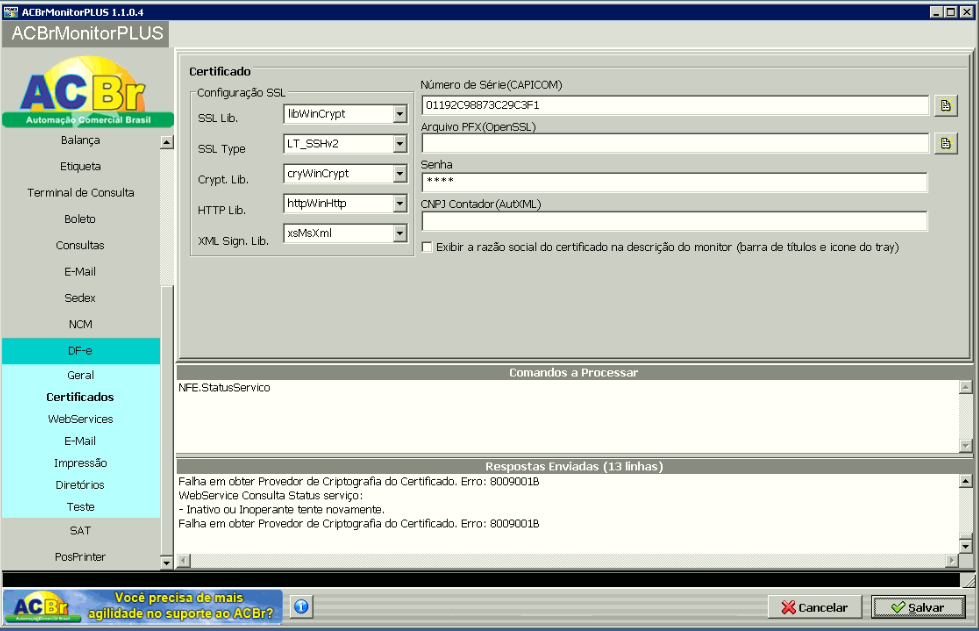Select Geral under DF-e
979x631 pixels.
81,375
